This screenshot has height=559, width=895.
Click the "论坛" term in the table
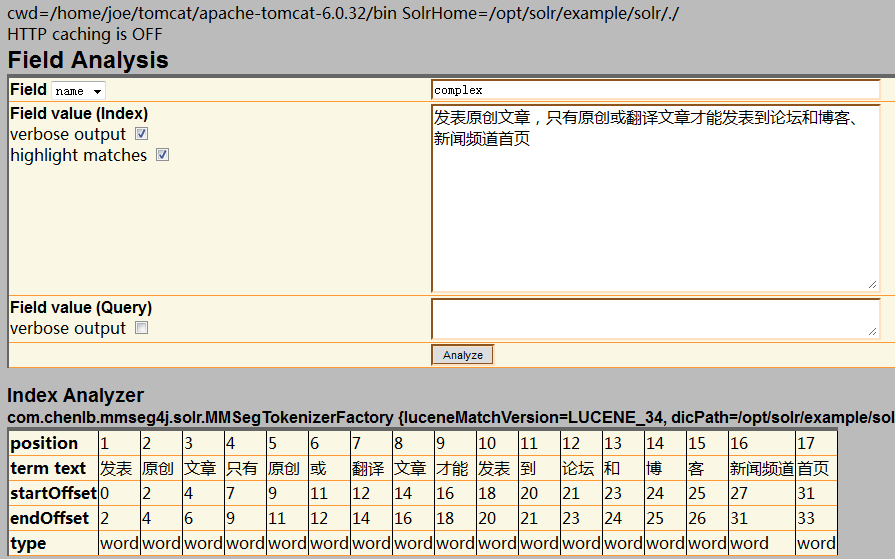[578, 468]
